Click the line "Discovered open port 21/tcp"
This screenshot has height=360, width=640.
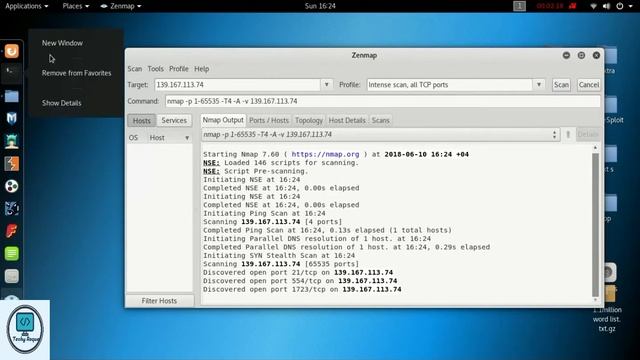tap(298, 272)
